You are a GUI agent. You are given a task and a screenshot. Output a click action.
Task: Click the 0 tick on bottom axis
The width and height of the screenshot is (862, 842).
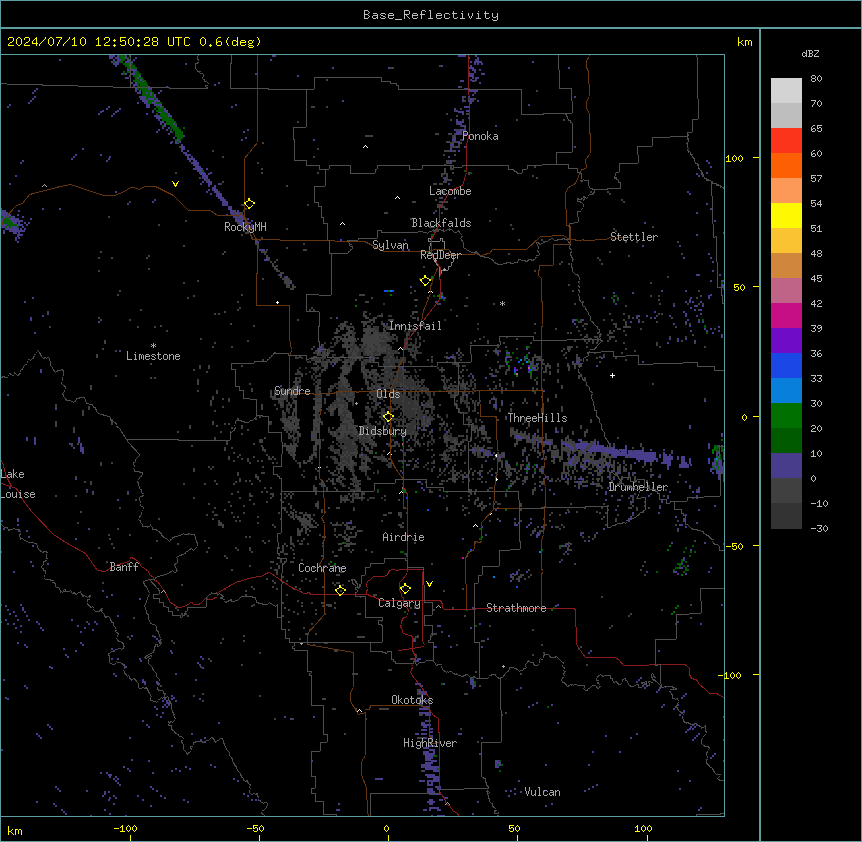[x=386, y=828]
